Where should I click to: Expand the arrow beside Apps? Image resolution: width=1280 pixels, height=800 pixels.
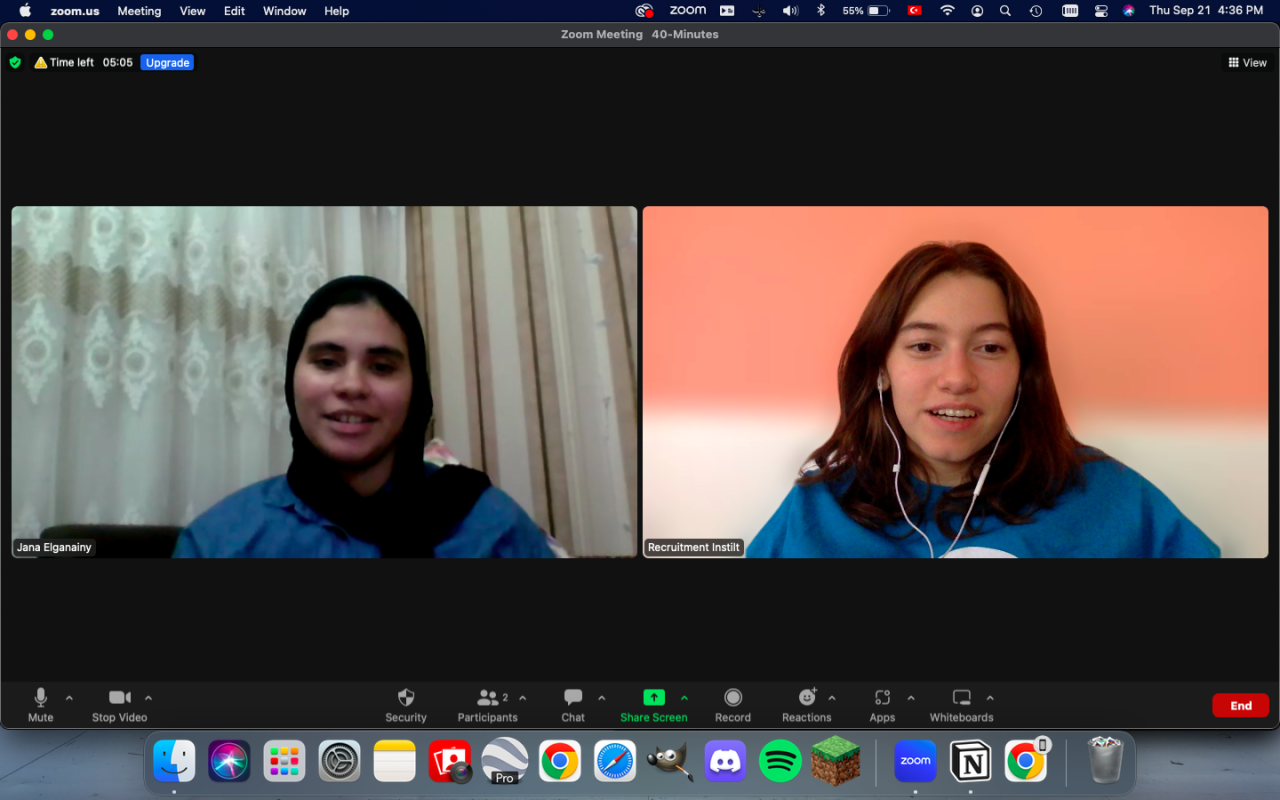coord(911,698)
